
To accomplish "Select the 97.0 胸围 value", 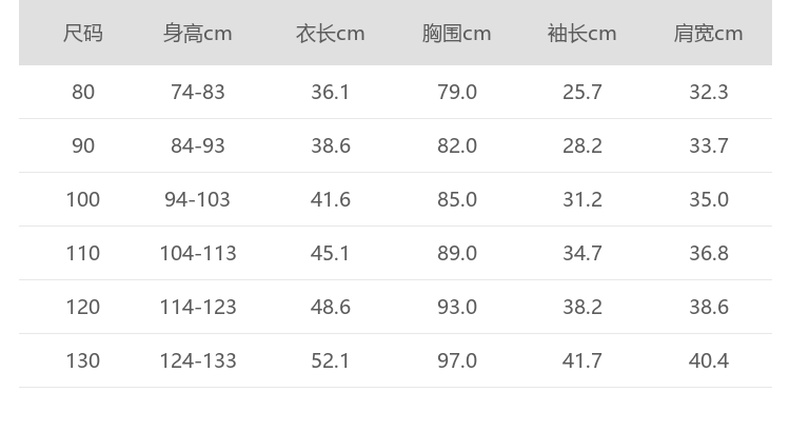I will pos(457,361).
